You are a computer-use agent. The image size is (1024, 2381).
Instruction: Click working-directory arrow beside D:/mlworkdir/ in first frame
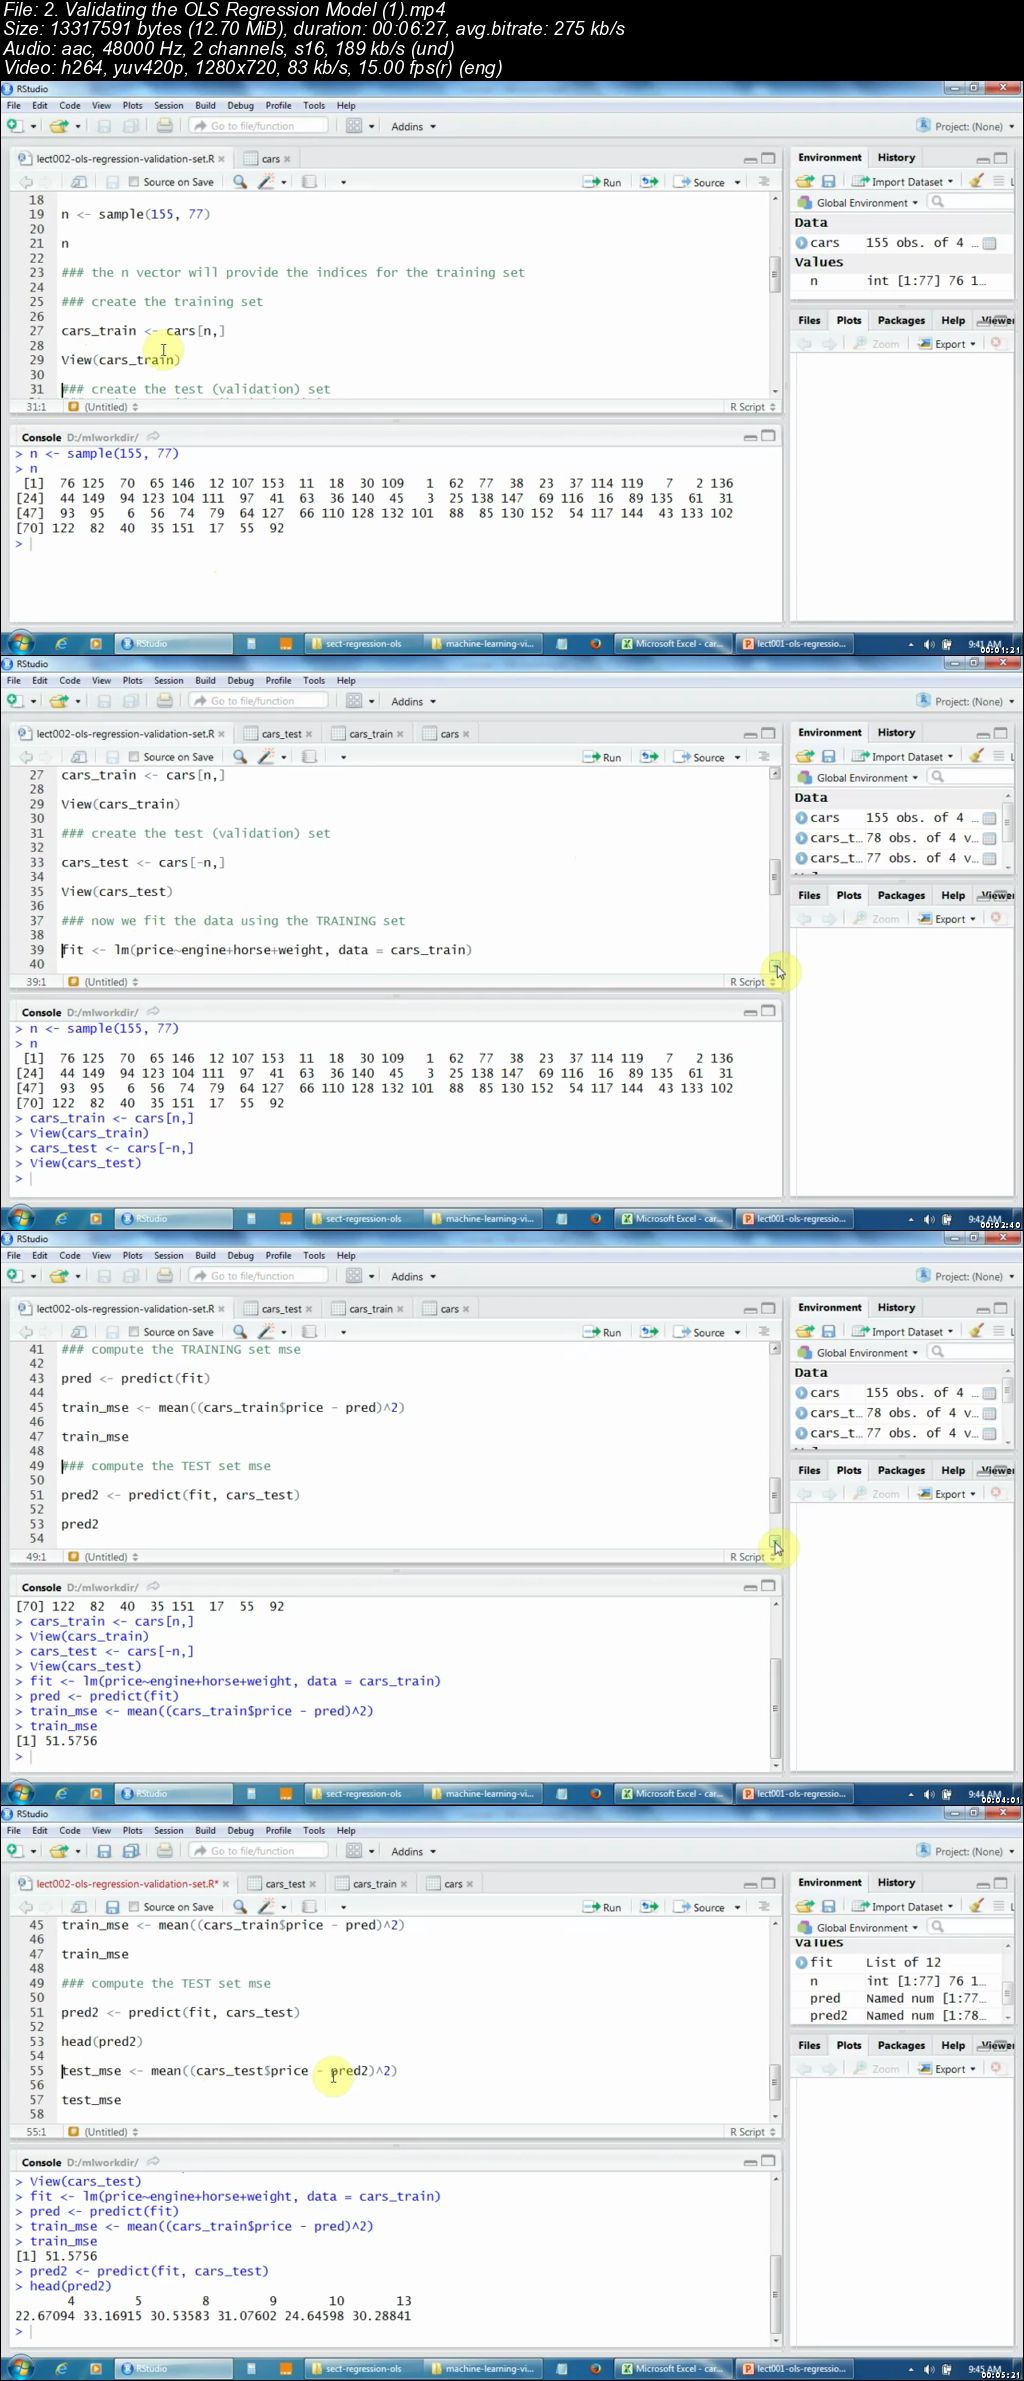153,437
